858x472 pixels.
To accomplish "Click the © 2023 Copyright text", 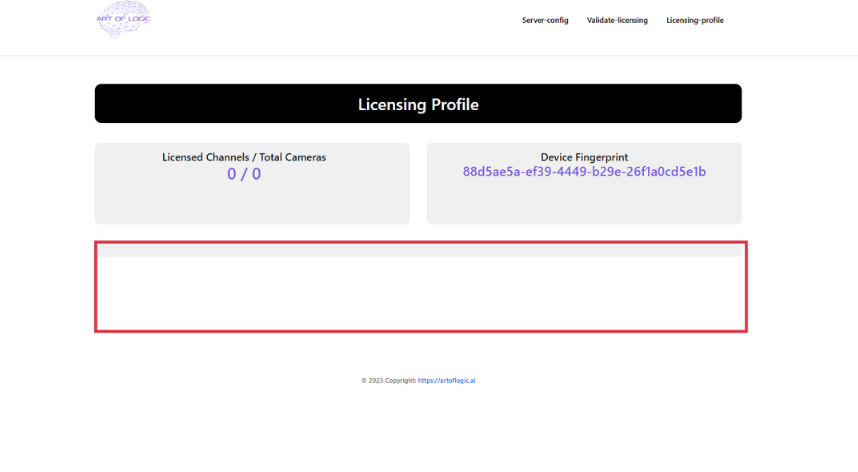I will pos(388,381).
